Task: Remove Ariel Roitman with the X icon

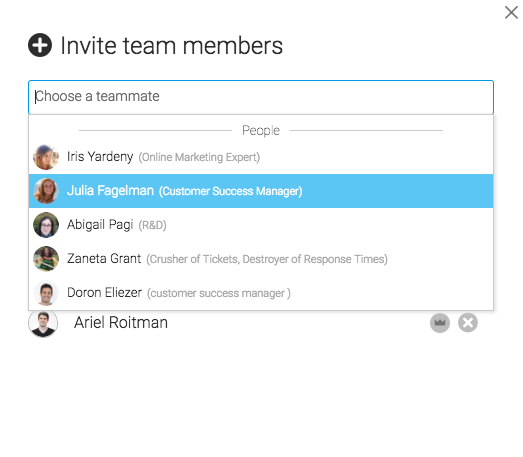Action: pyautogui.click(x=468, y=323)
